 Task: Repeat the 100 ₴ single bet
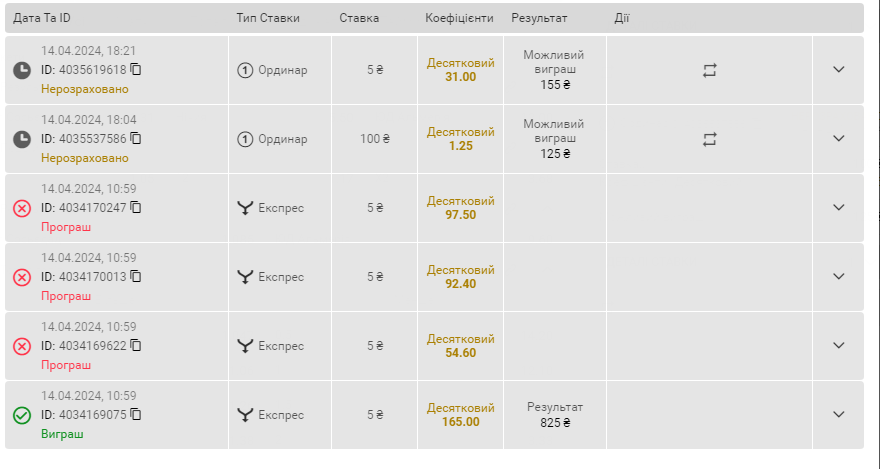pyautogui.click(x=709, y=139)
